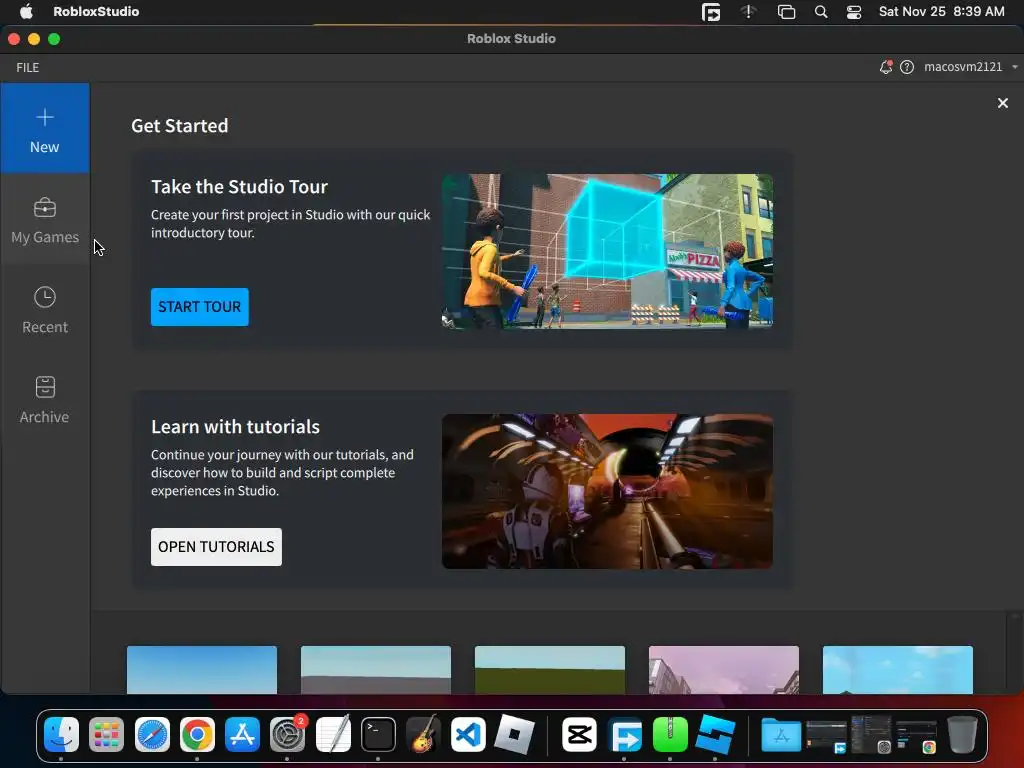Select the pink city template thumbnail

click(724, 670)
